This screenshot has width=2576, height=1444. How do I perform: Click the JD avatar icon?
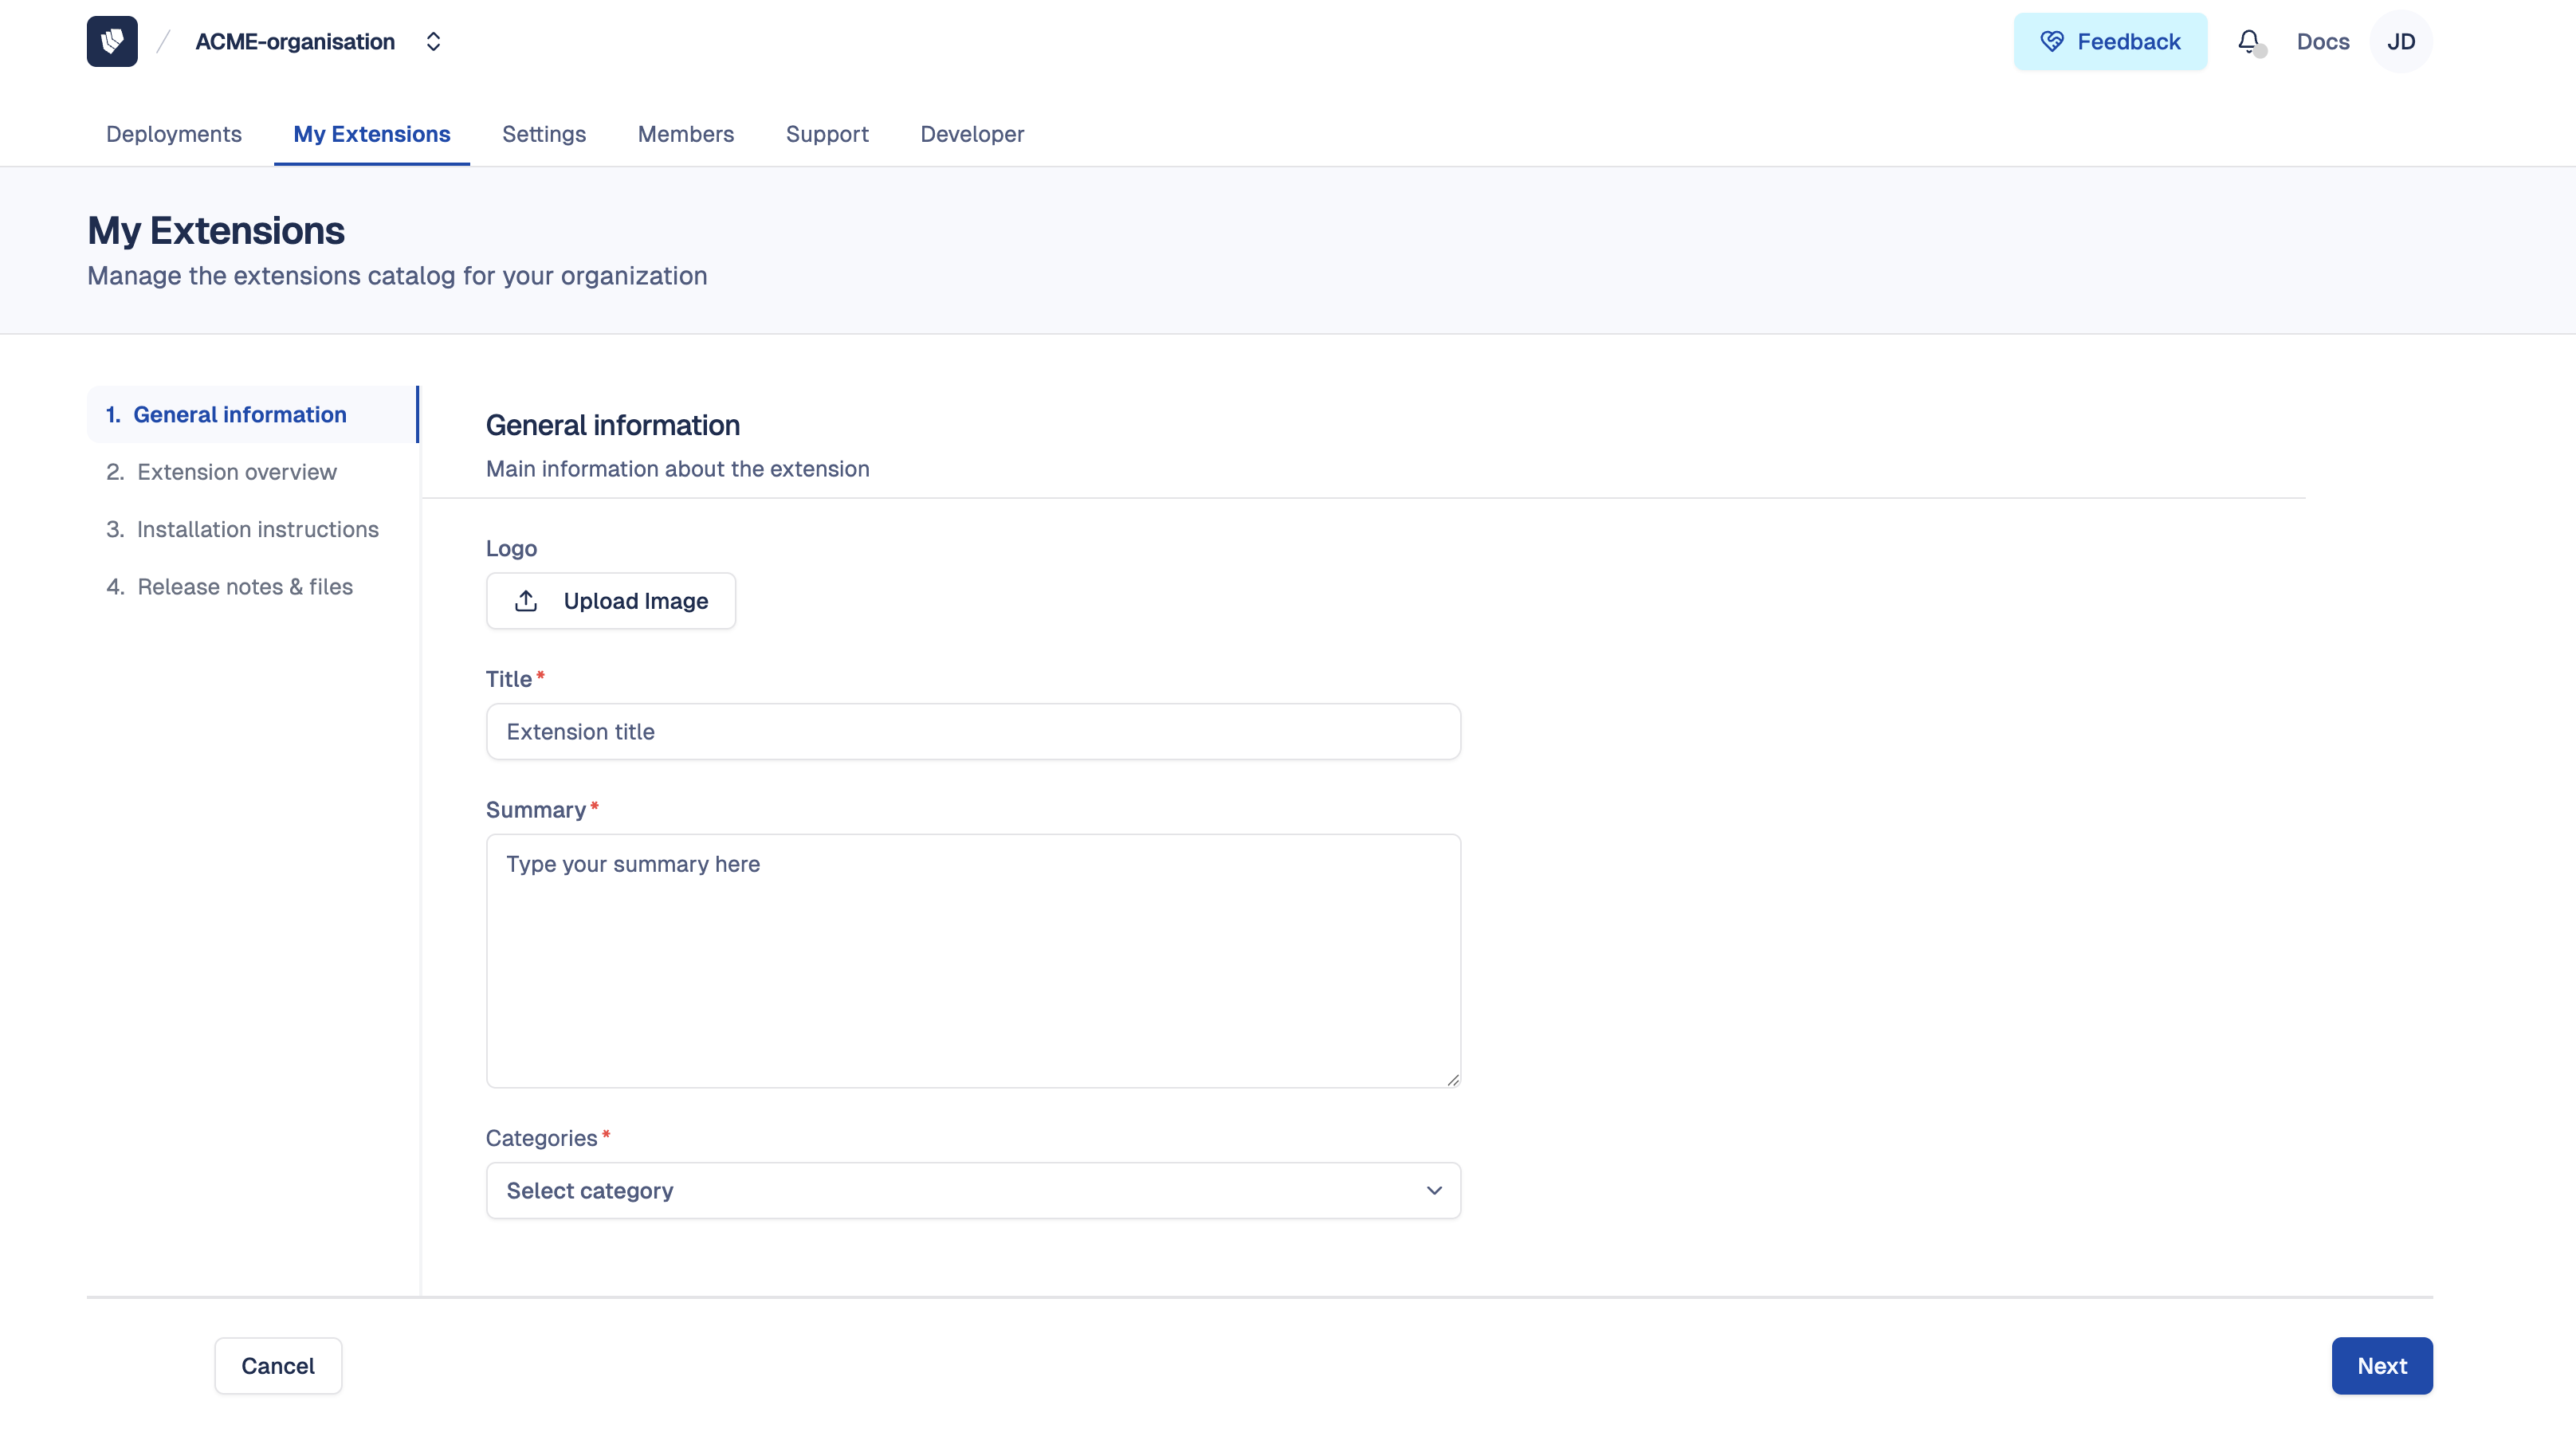2401,41
